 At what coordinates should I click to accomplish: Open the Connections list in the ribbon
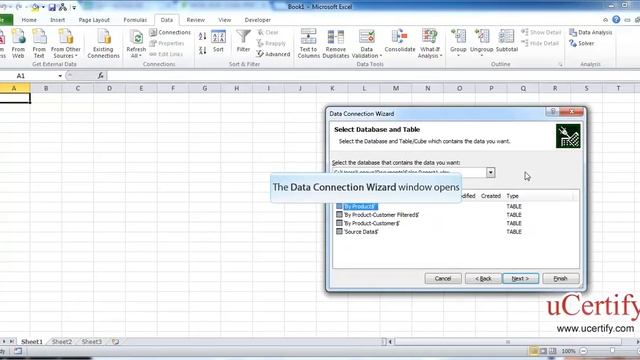coord(170,32)
